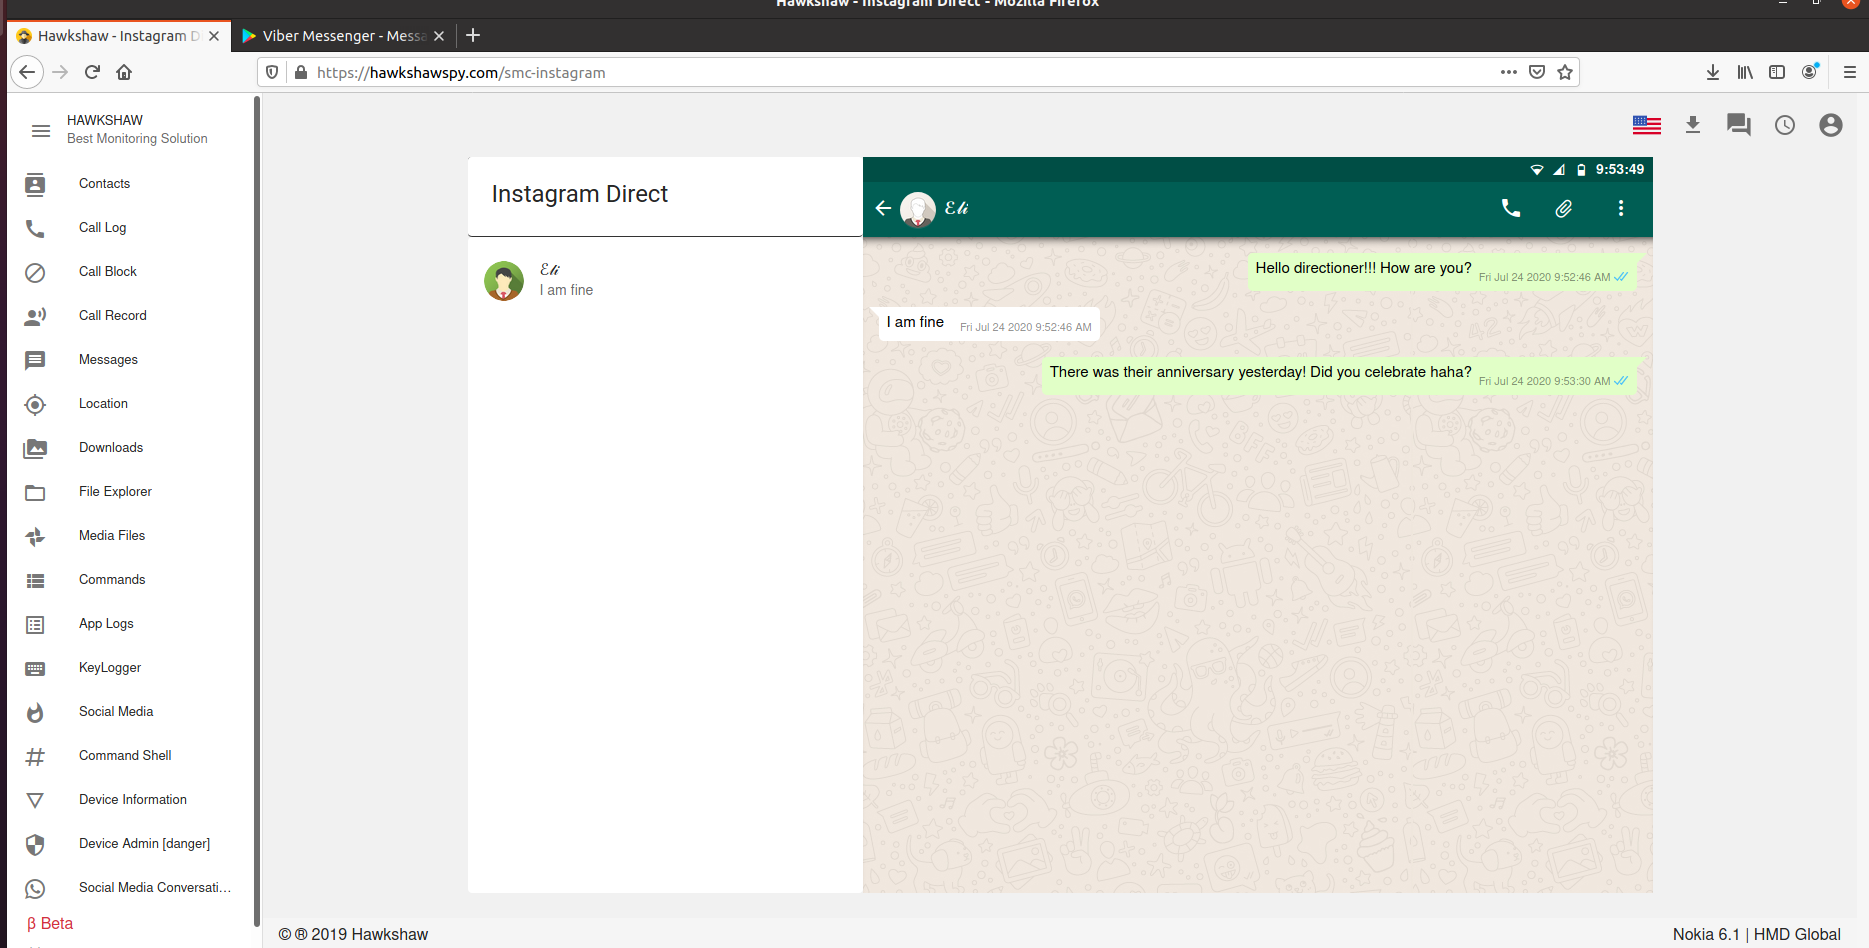Open the Firefox application hamburger menu
The height and width of the screenshot is (948, 1869).
click(1850, 72)
